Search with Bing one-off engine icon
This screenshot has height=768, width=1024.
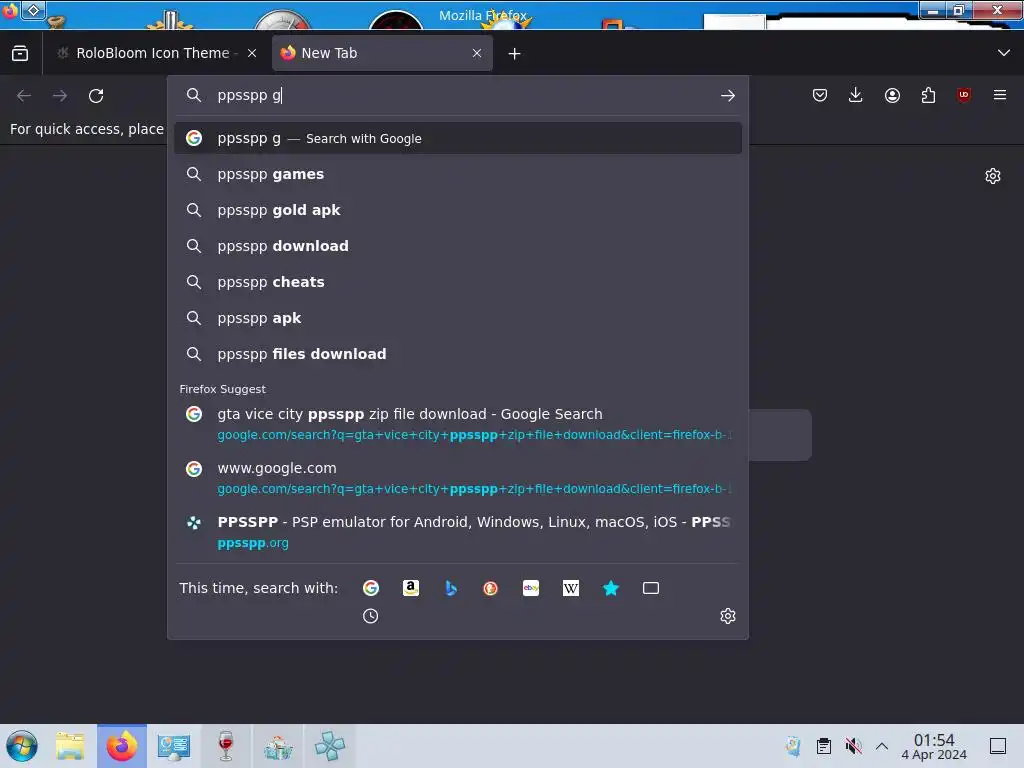(x=451, y=588)
